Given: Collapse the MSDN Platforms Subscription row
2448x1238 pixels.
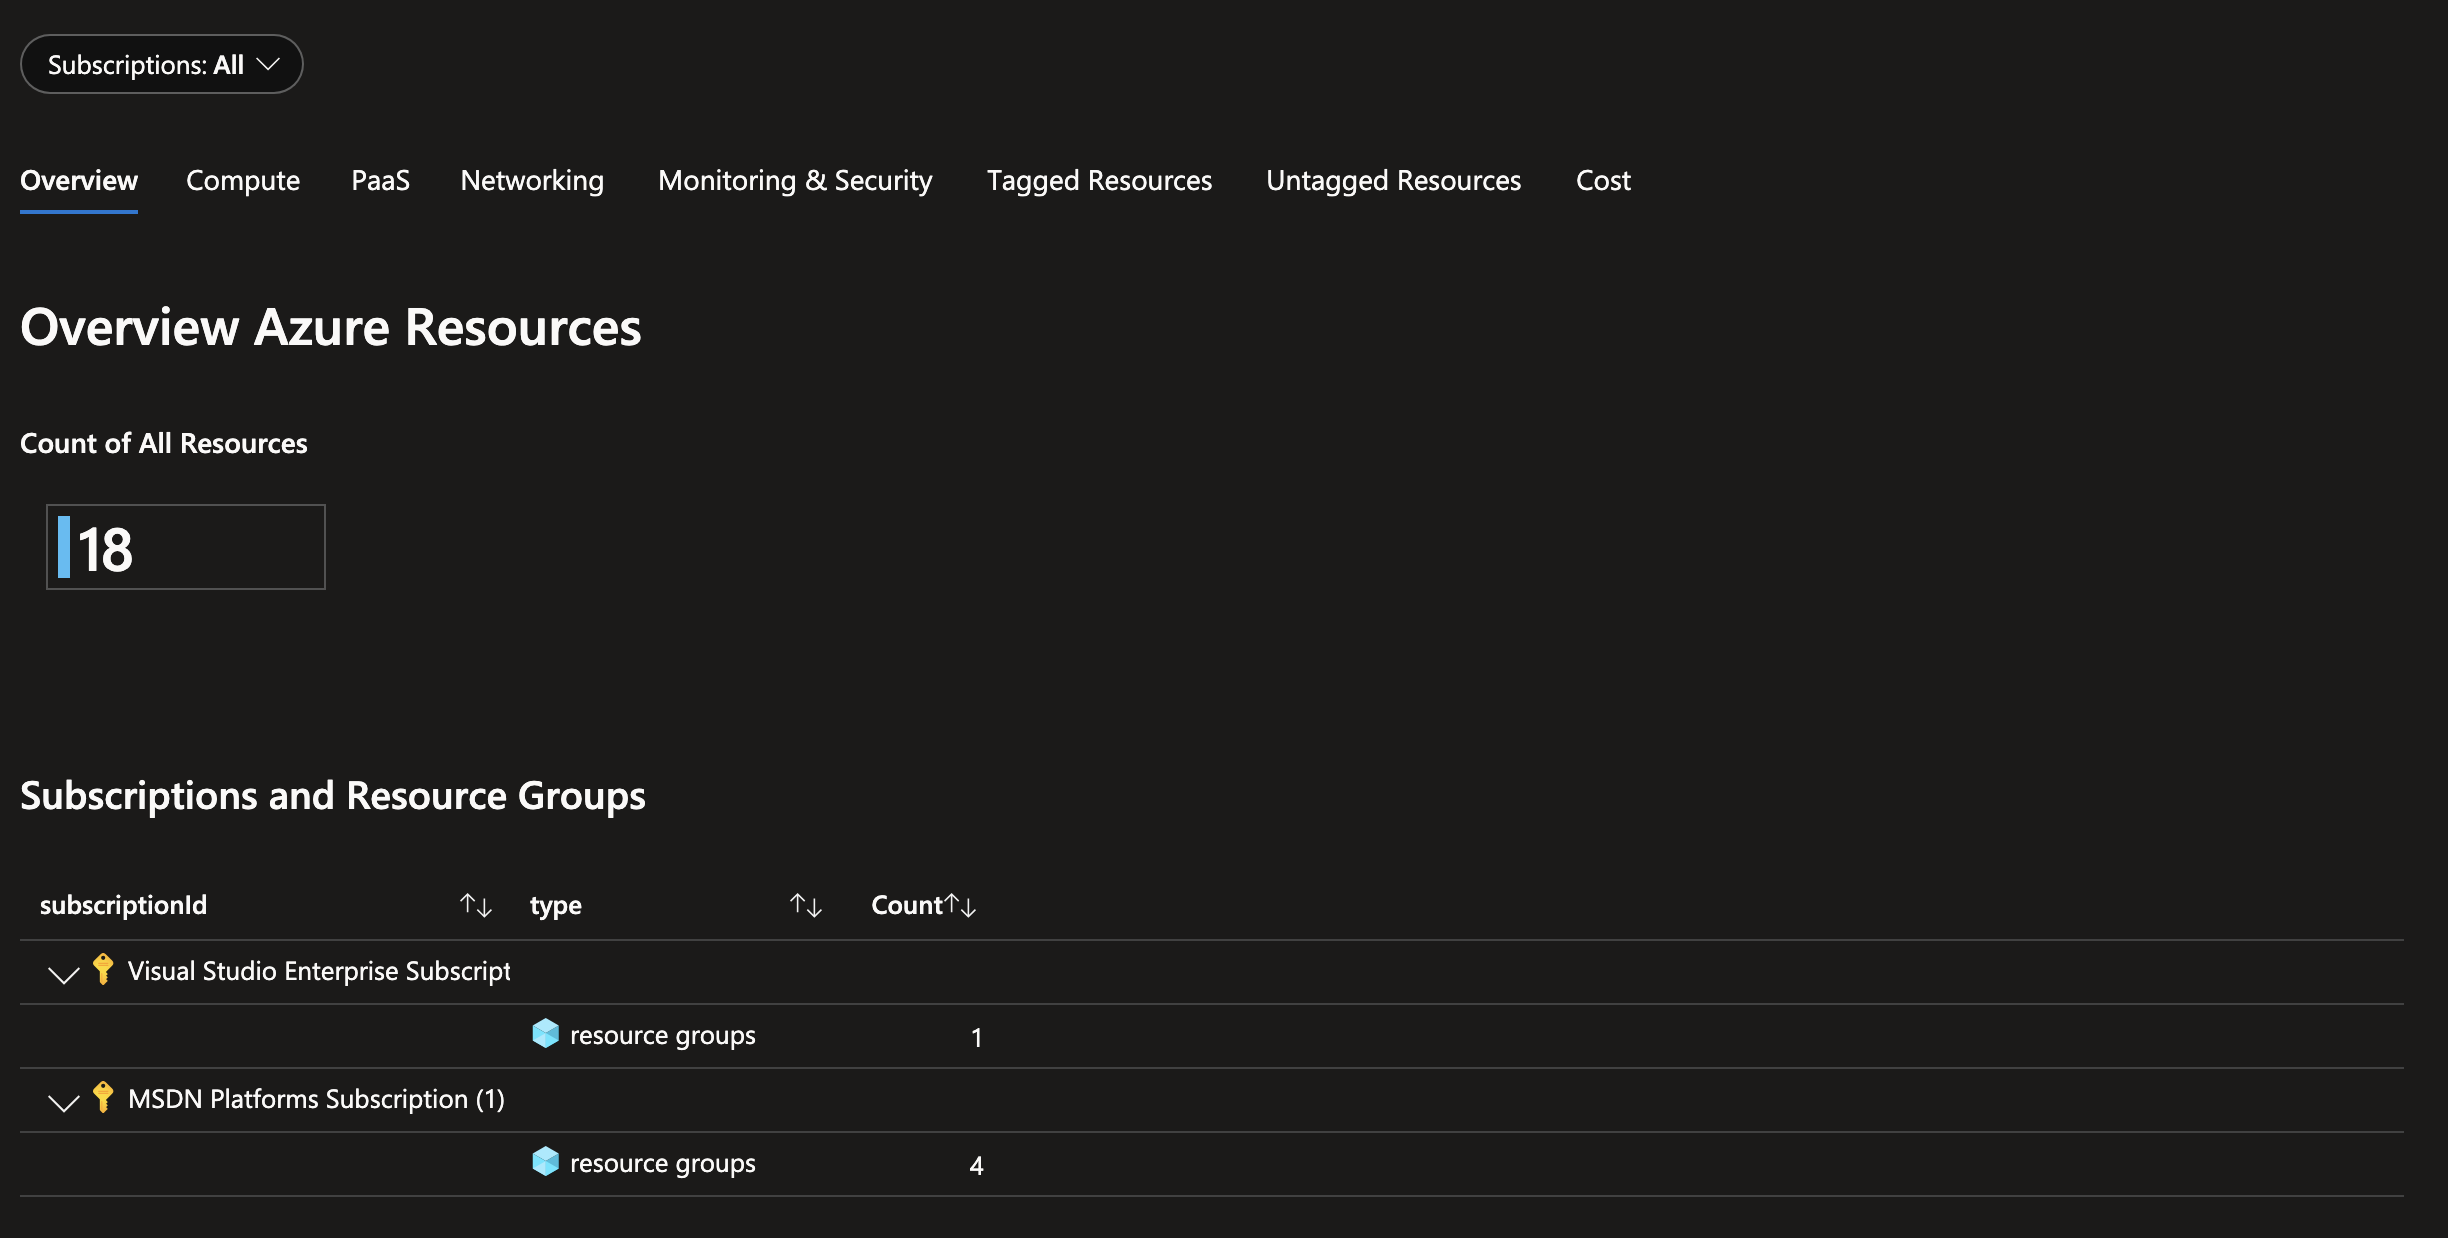Looking at the screenshot, I should tap(63, 1102).
